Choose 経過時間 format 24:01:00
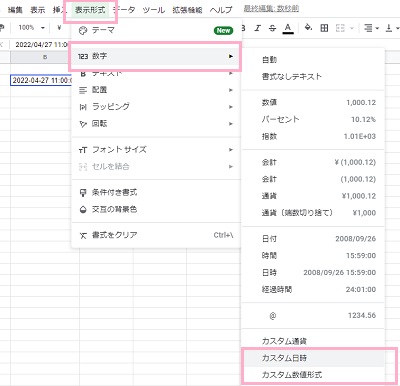Image resolution: width=400 pixels, height=386 pixels. pyautogui.click(x=313, y=289)
